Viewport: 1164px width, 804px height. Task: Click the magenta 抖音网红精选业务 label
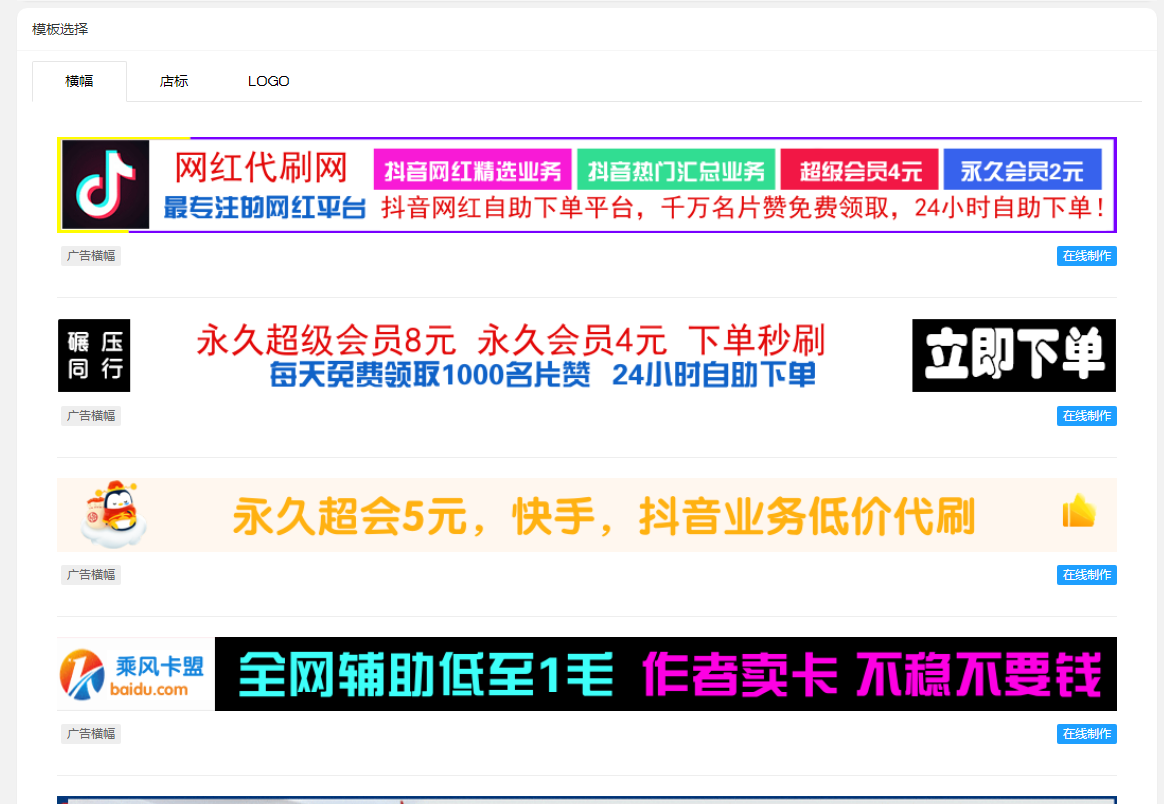point(472,170)
